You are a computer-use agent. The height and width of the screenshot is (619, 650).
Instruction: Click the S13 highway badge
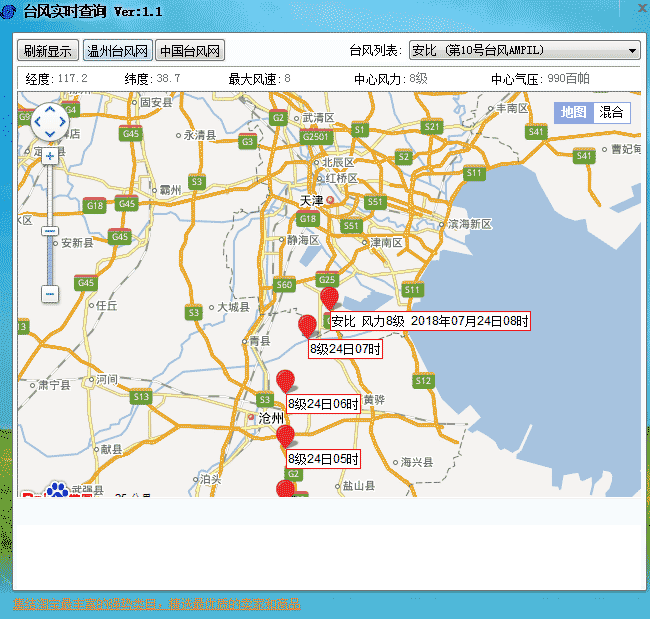click(x=141, y=397)
